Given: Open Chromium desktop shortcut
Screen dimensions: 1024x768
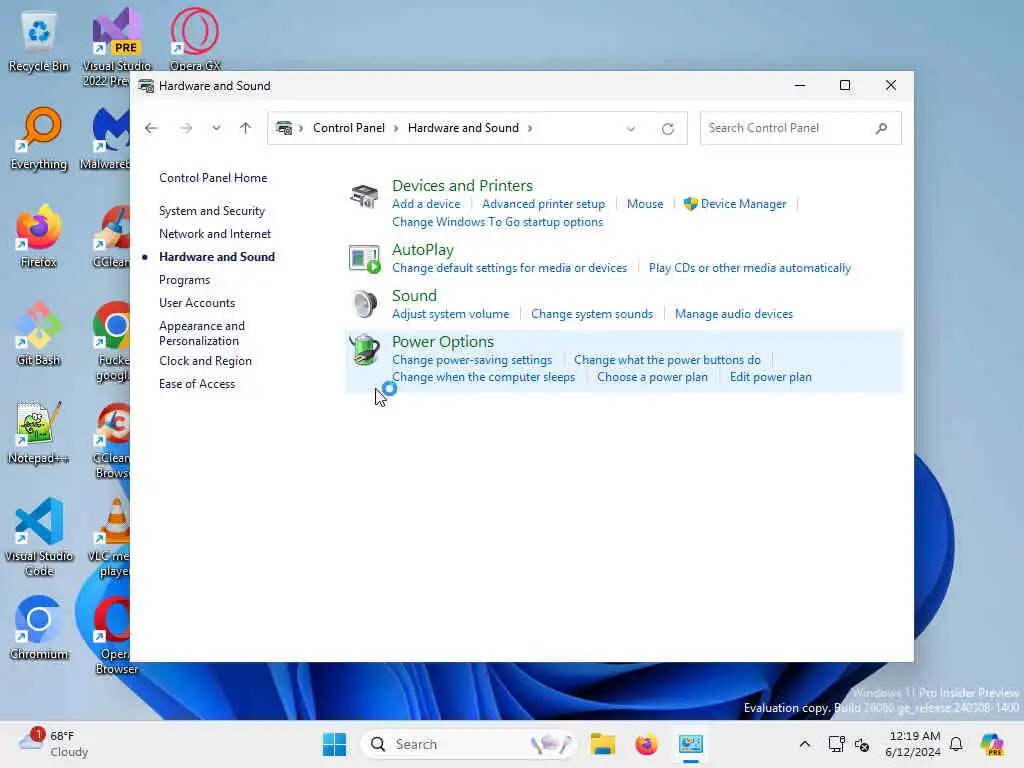Looking at the screenshot, I should click(x=39, y=628).
